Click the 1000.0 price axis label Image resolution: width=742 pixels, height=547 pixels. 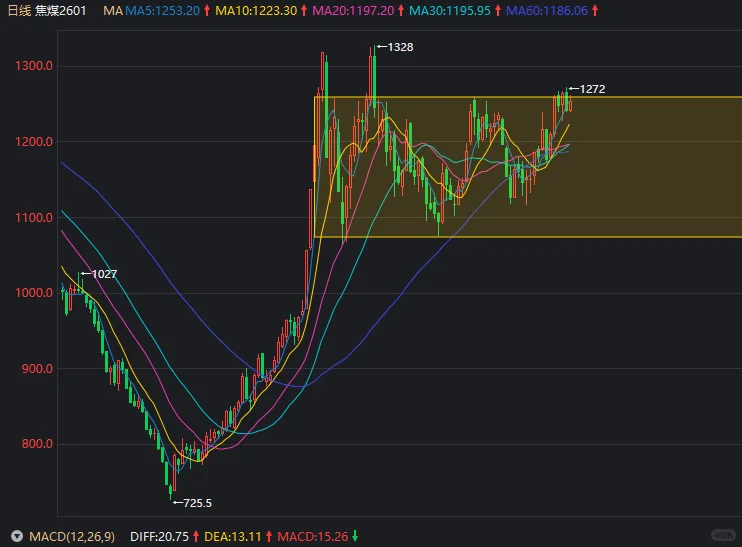click(x=34, y=293)
